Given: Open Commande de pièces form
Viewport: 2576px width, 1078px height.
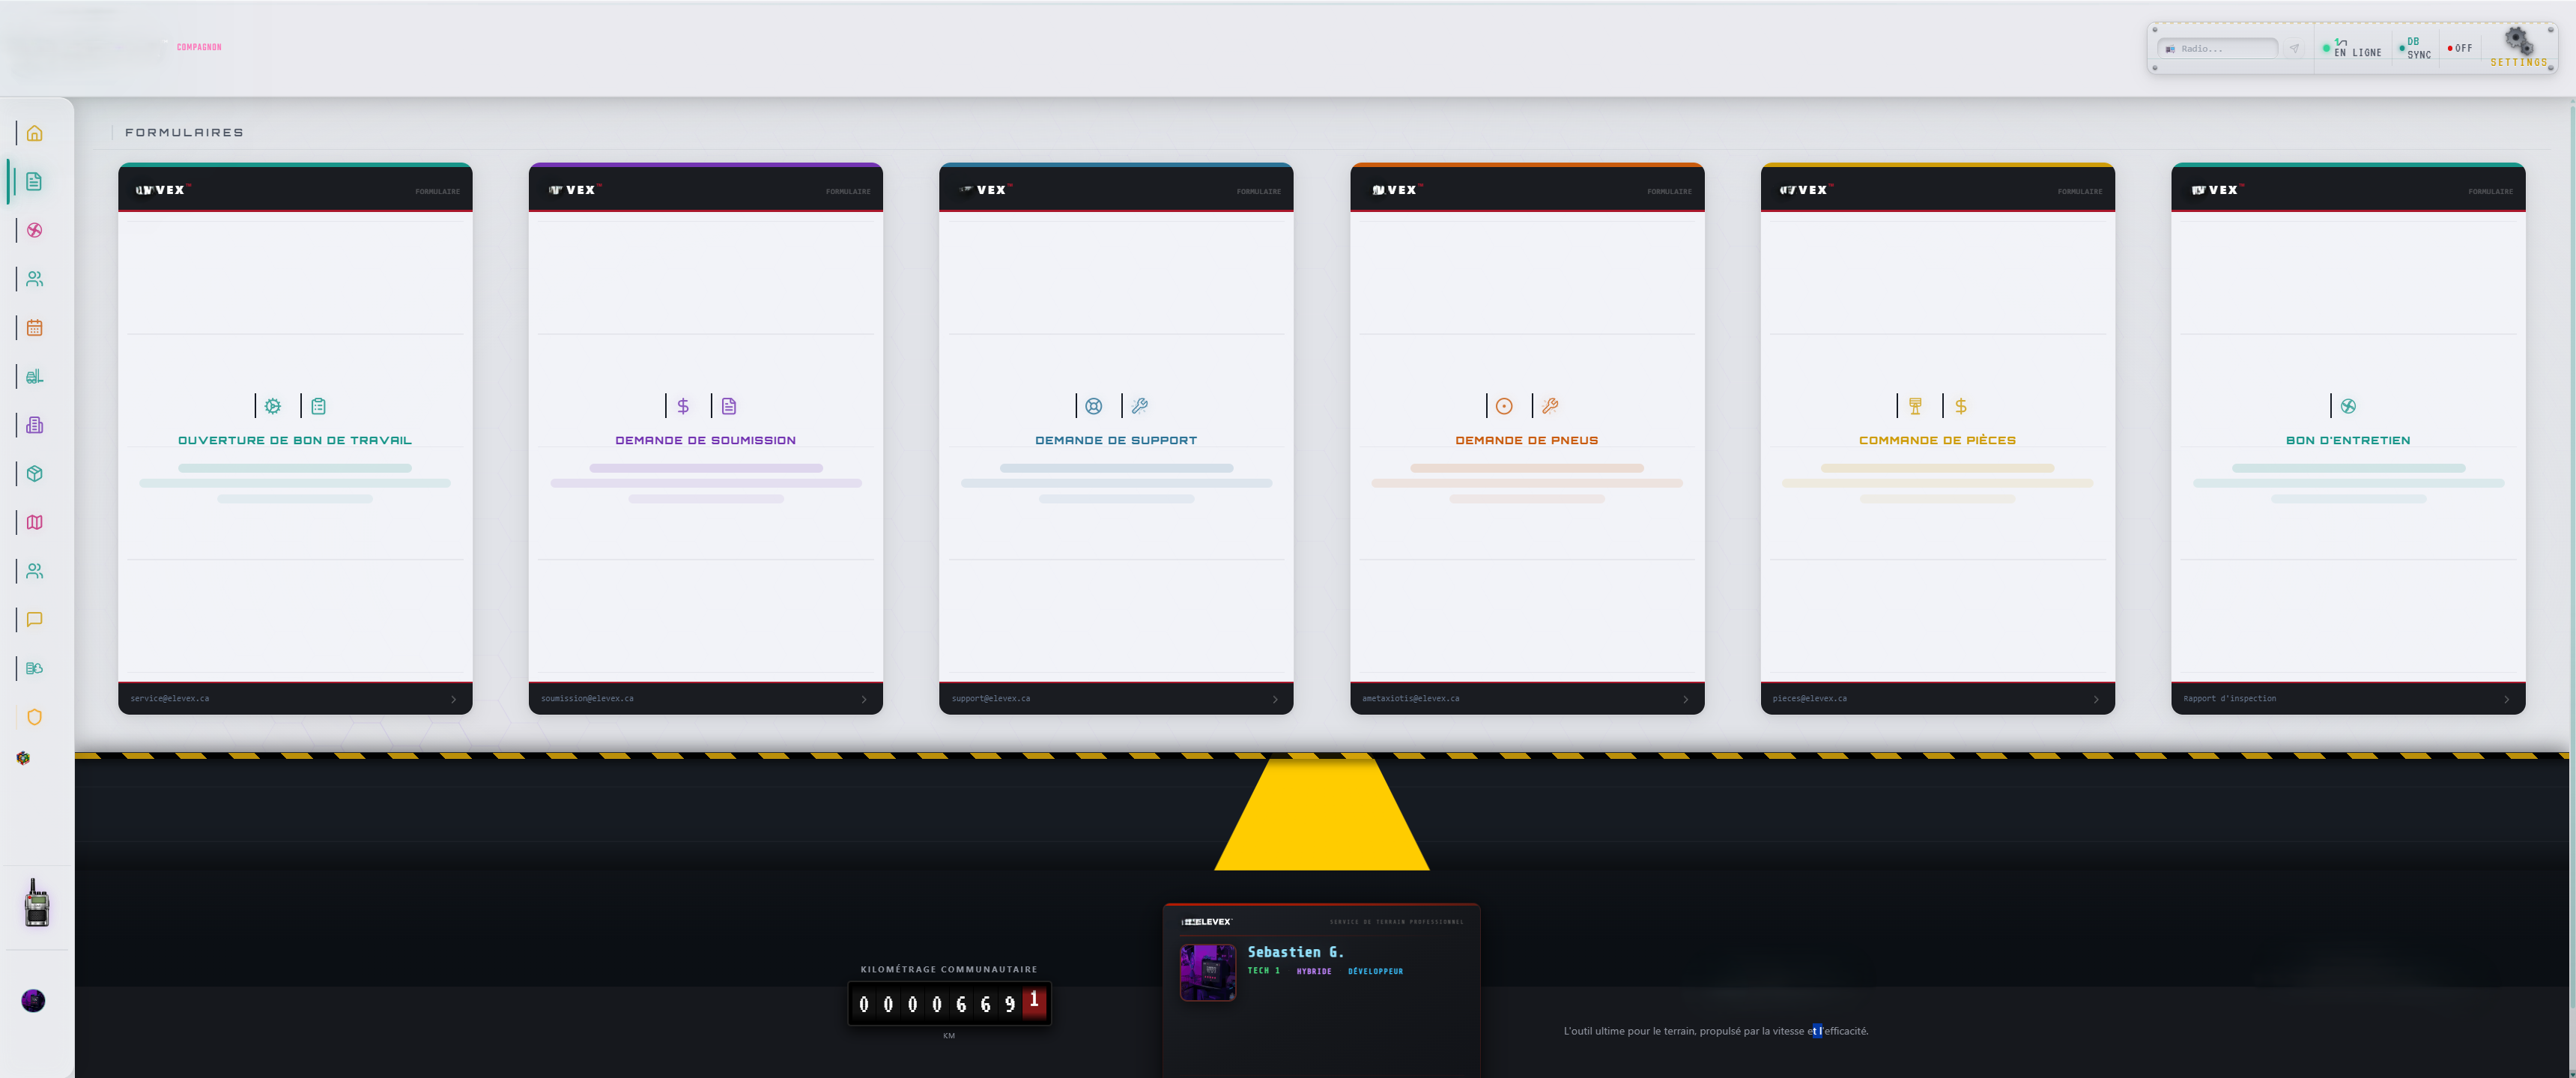Looking at the screenshot, I should tap(1937, 440).
